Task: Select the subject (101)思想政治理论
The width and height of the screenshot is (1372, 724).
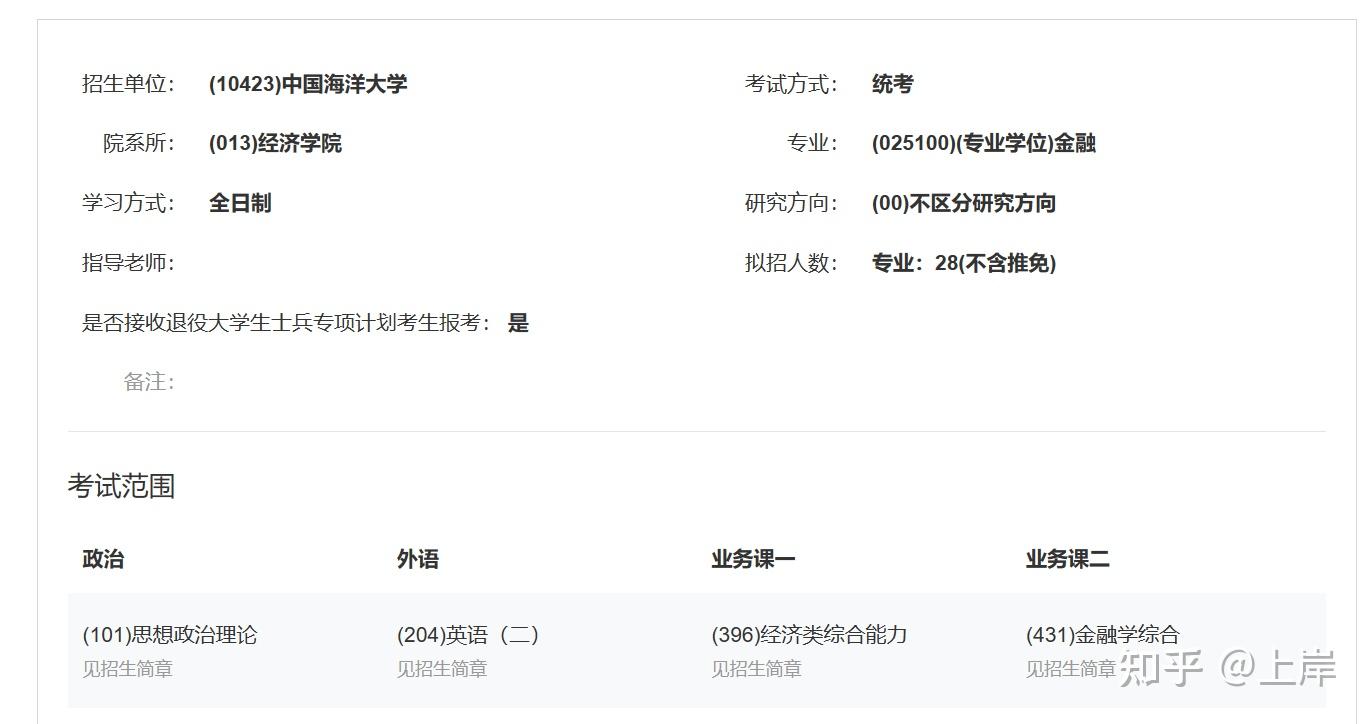Action: pos(169,635)
